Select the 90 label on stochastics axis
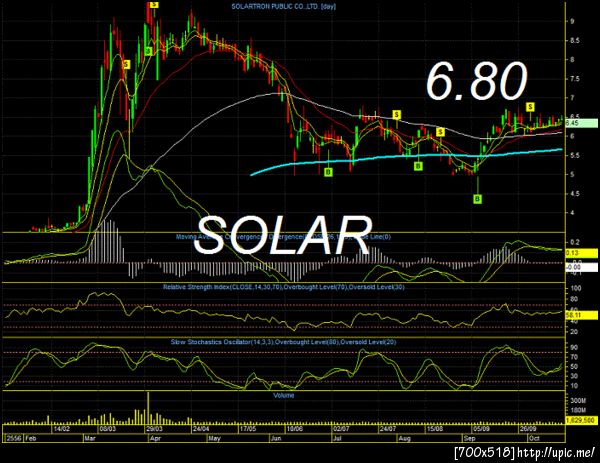 point(575,347)
